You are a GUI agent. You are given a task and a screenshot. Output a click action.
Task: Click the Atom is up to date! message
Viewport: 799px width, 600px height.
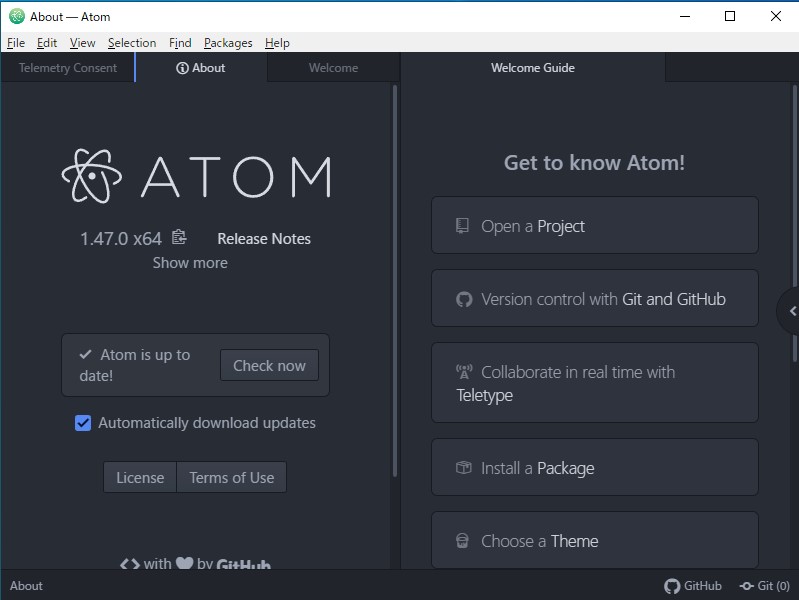(135, 365)
